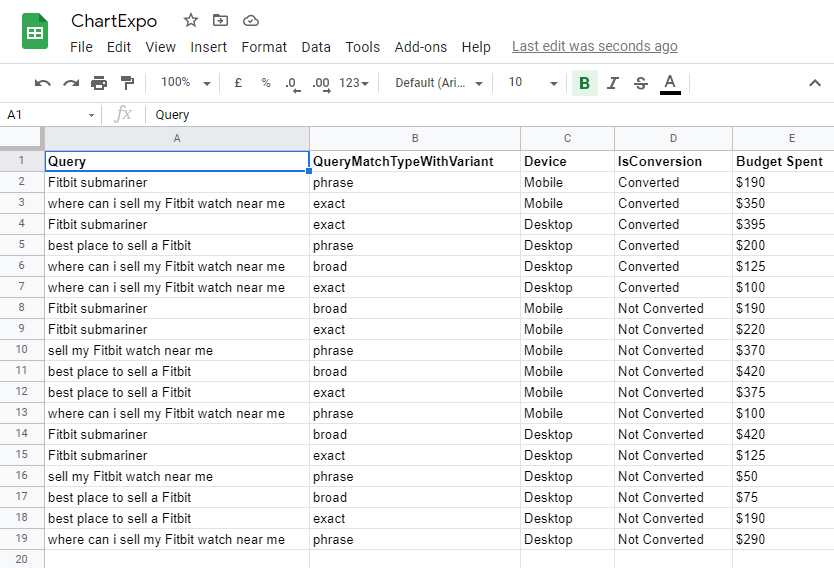The width and height of the screenshot is (834, 568).
Task: Open 'Last edit was seconds ago' link
Action: (595, 46)
